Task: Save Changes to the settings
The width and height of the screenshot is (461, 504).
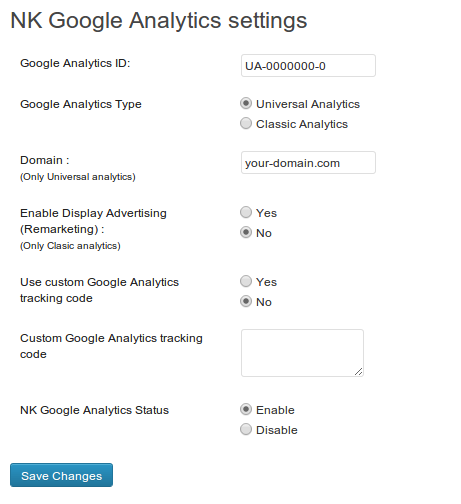Action: [61, 475]
